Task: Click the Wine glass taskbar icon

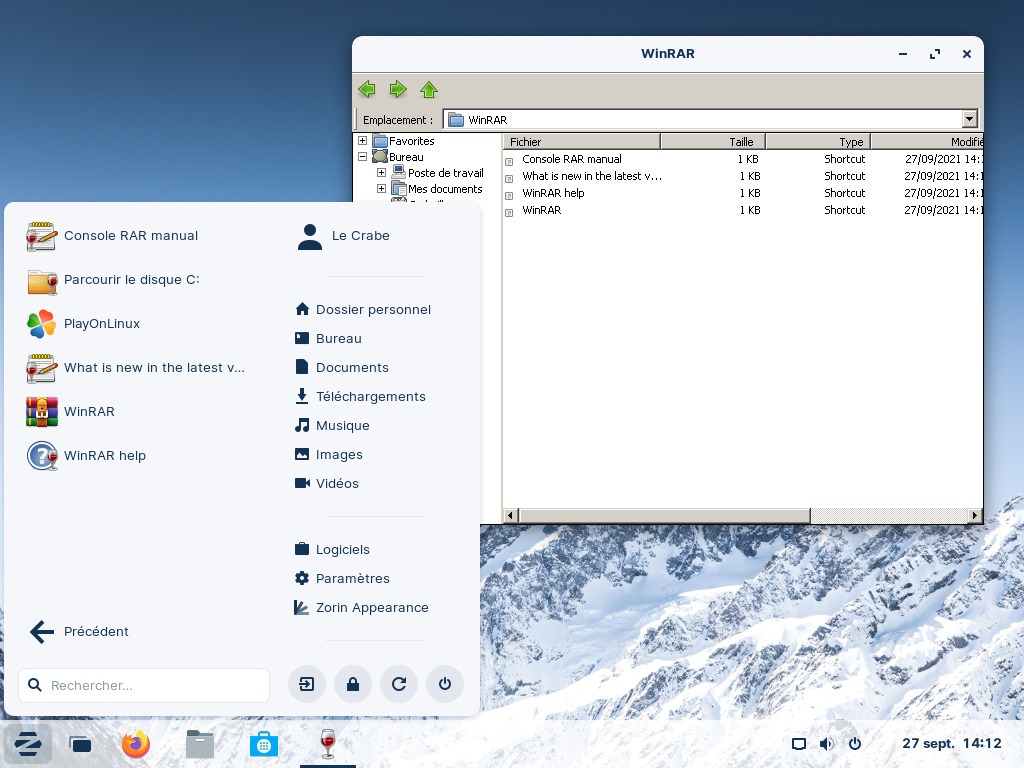Action: (x=328, y=743)
